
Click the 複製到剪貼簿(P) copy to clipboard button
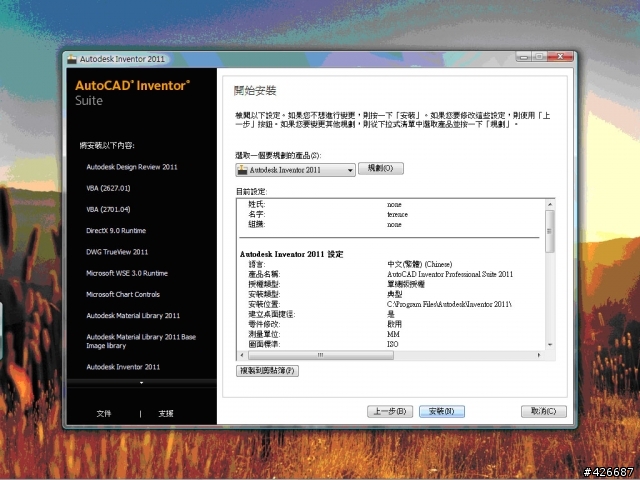tap(267, 371)
